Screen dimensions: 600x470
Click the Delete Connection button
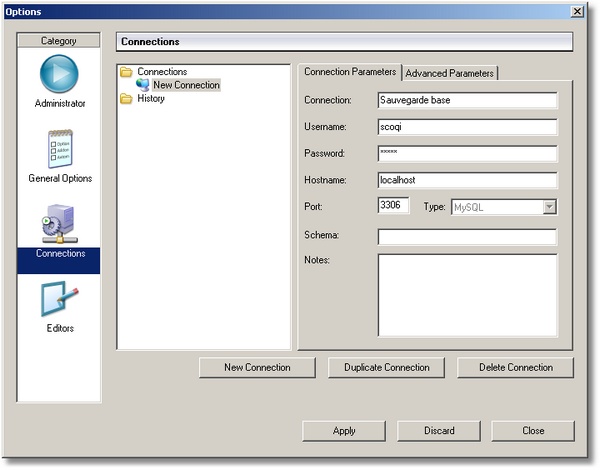pyautogui.click(x=515, y=367)
